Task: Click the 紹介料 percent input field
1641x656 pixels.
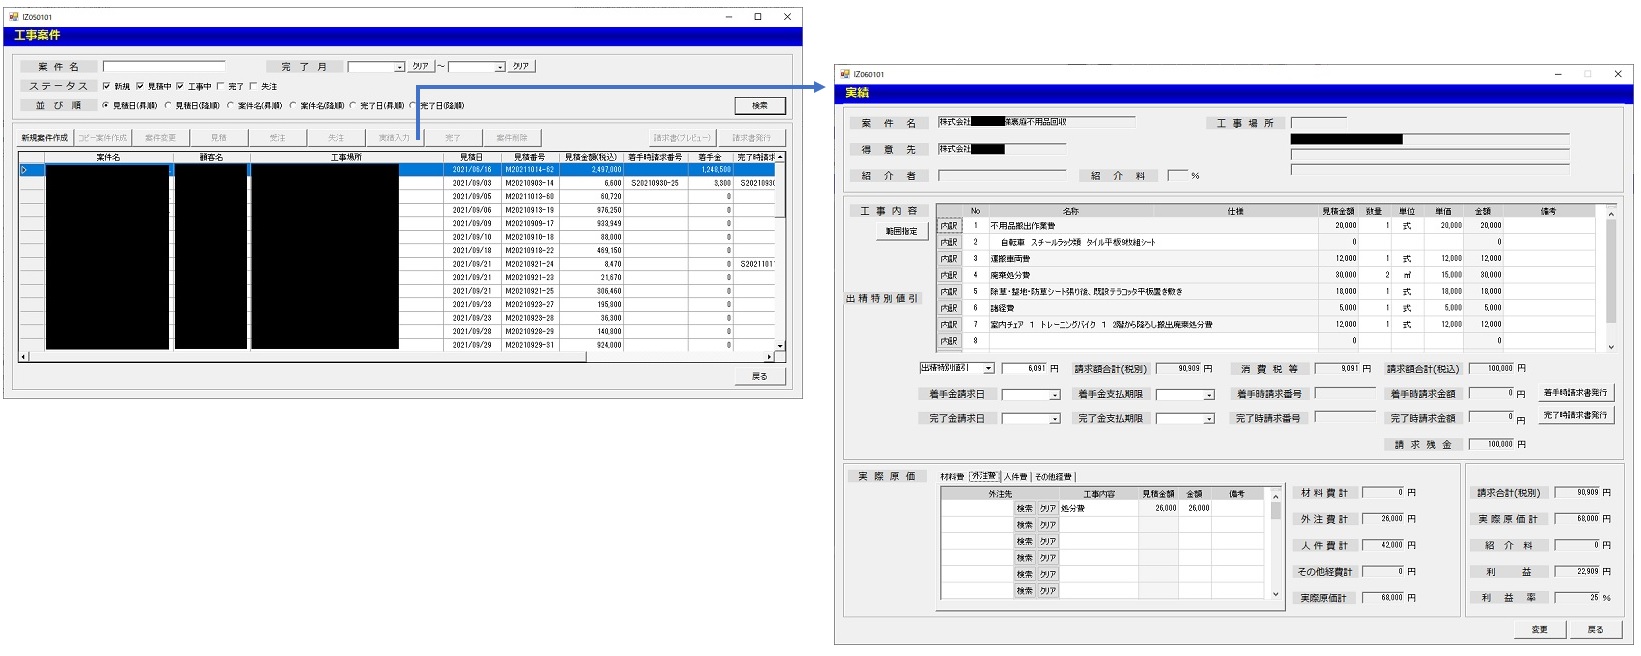Action: [1178, 175]
